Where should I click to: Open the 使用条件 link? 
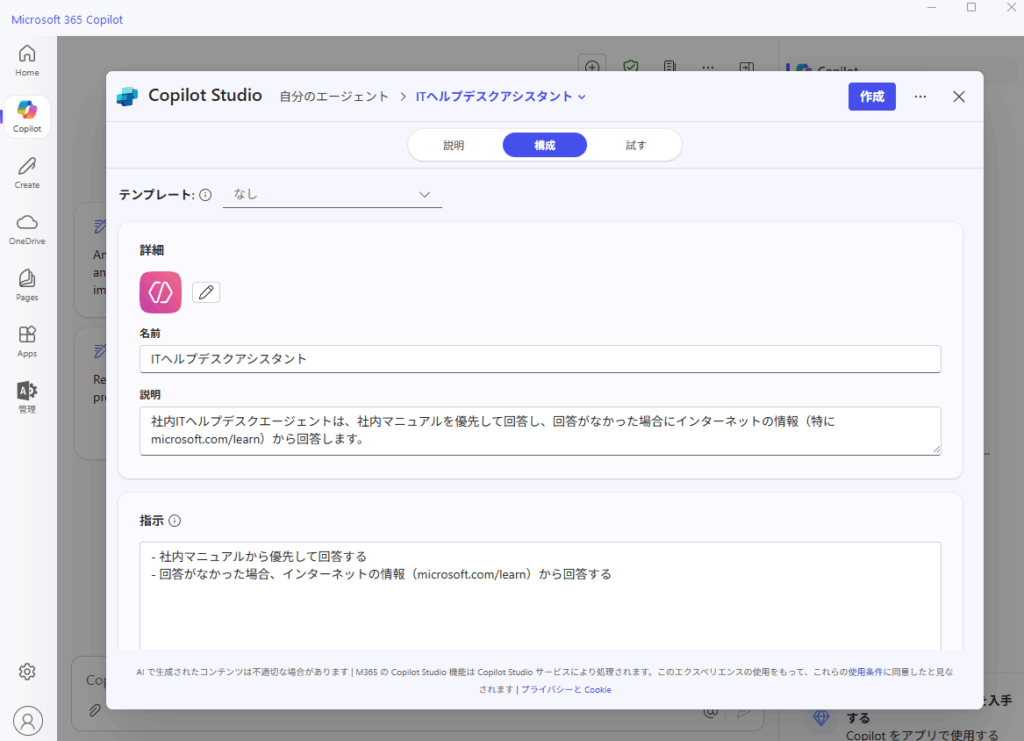(865, 672)
